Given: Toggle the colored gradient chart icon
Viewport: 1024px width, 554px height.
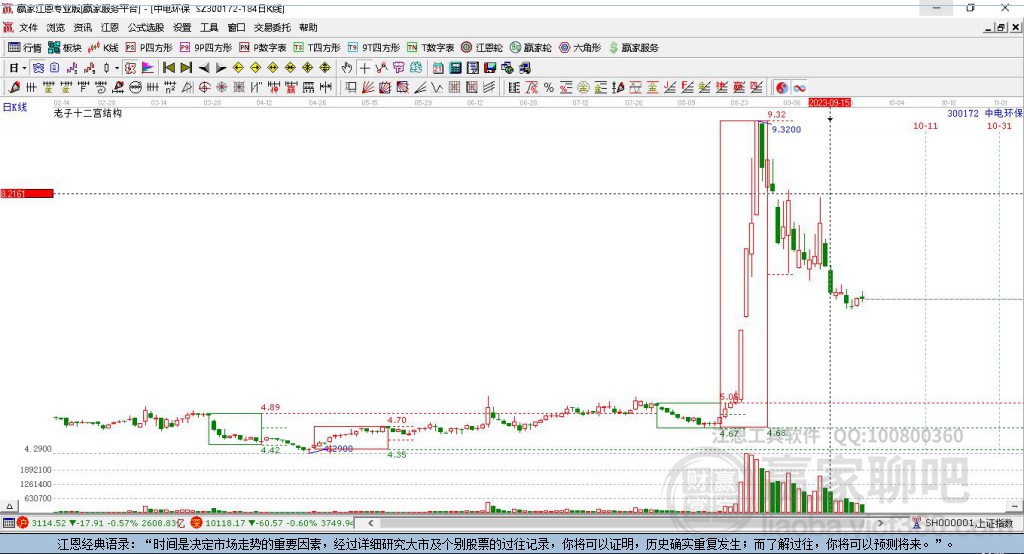Looking at the screenshot, I should tap(148, 68).
